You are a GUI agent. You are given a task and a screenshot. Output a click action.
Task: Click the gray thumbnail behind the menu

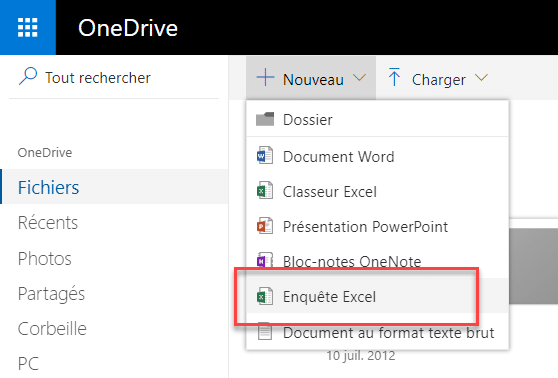(533, 266)
